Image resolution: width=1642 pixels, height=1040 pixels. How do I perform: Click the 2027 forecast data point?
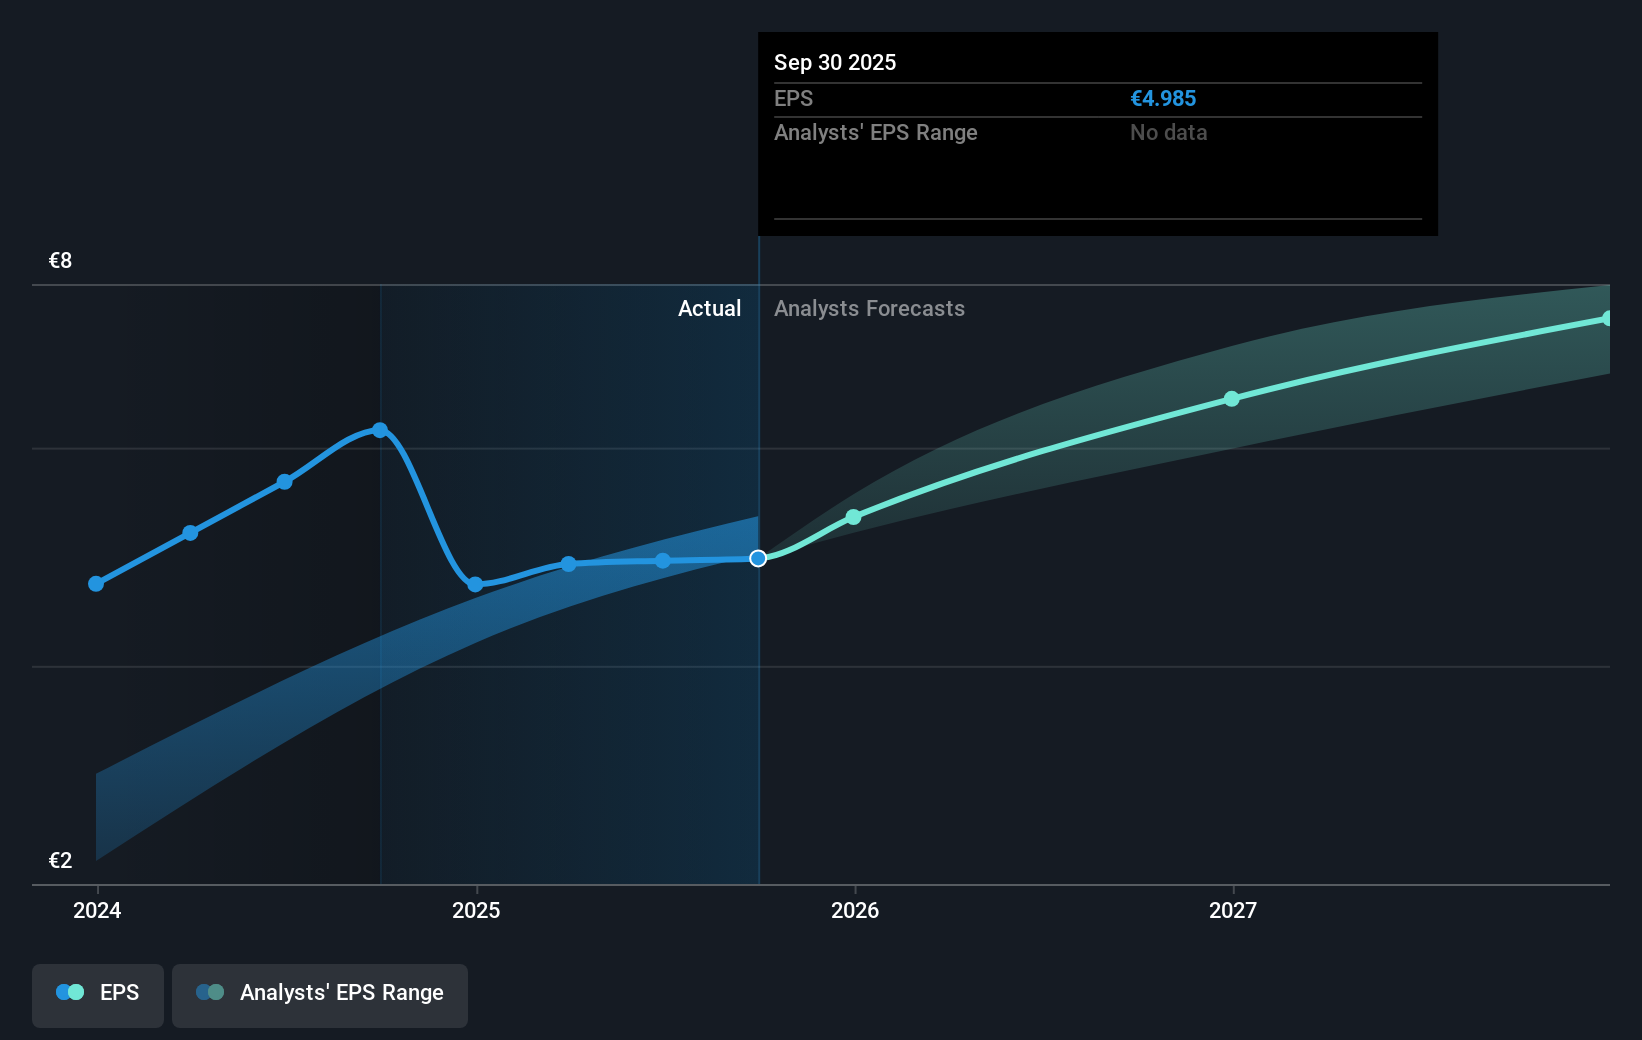tap(1232, 399)
